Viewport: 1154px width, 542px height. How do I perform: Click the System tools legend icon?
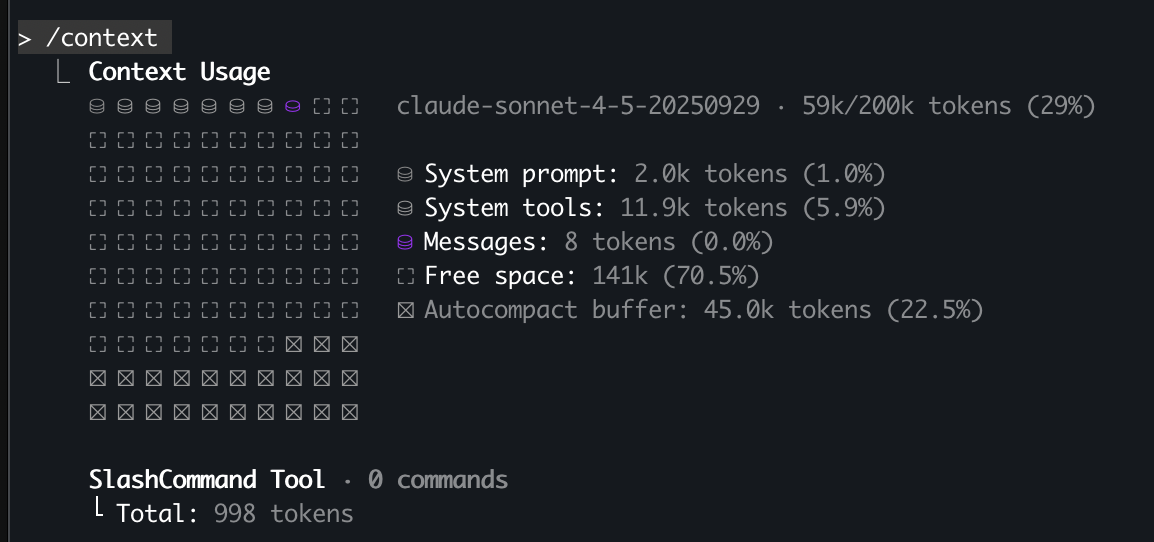[x=405, y=208]
